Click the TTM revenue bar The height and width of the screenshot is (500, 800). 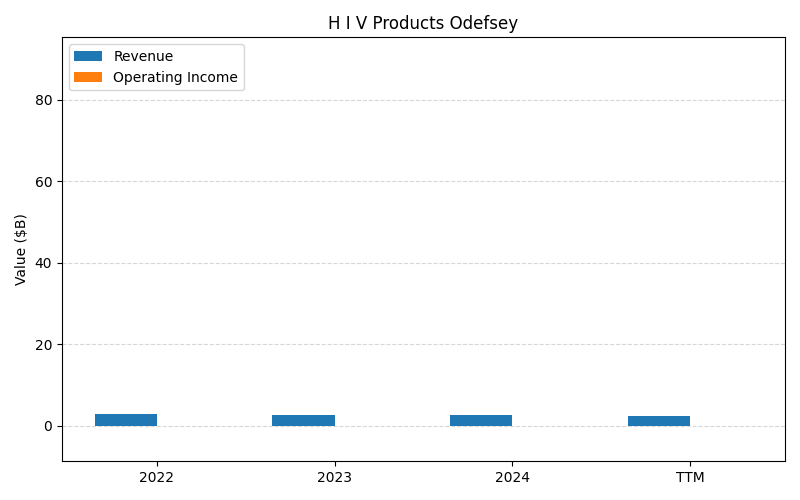659,421
